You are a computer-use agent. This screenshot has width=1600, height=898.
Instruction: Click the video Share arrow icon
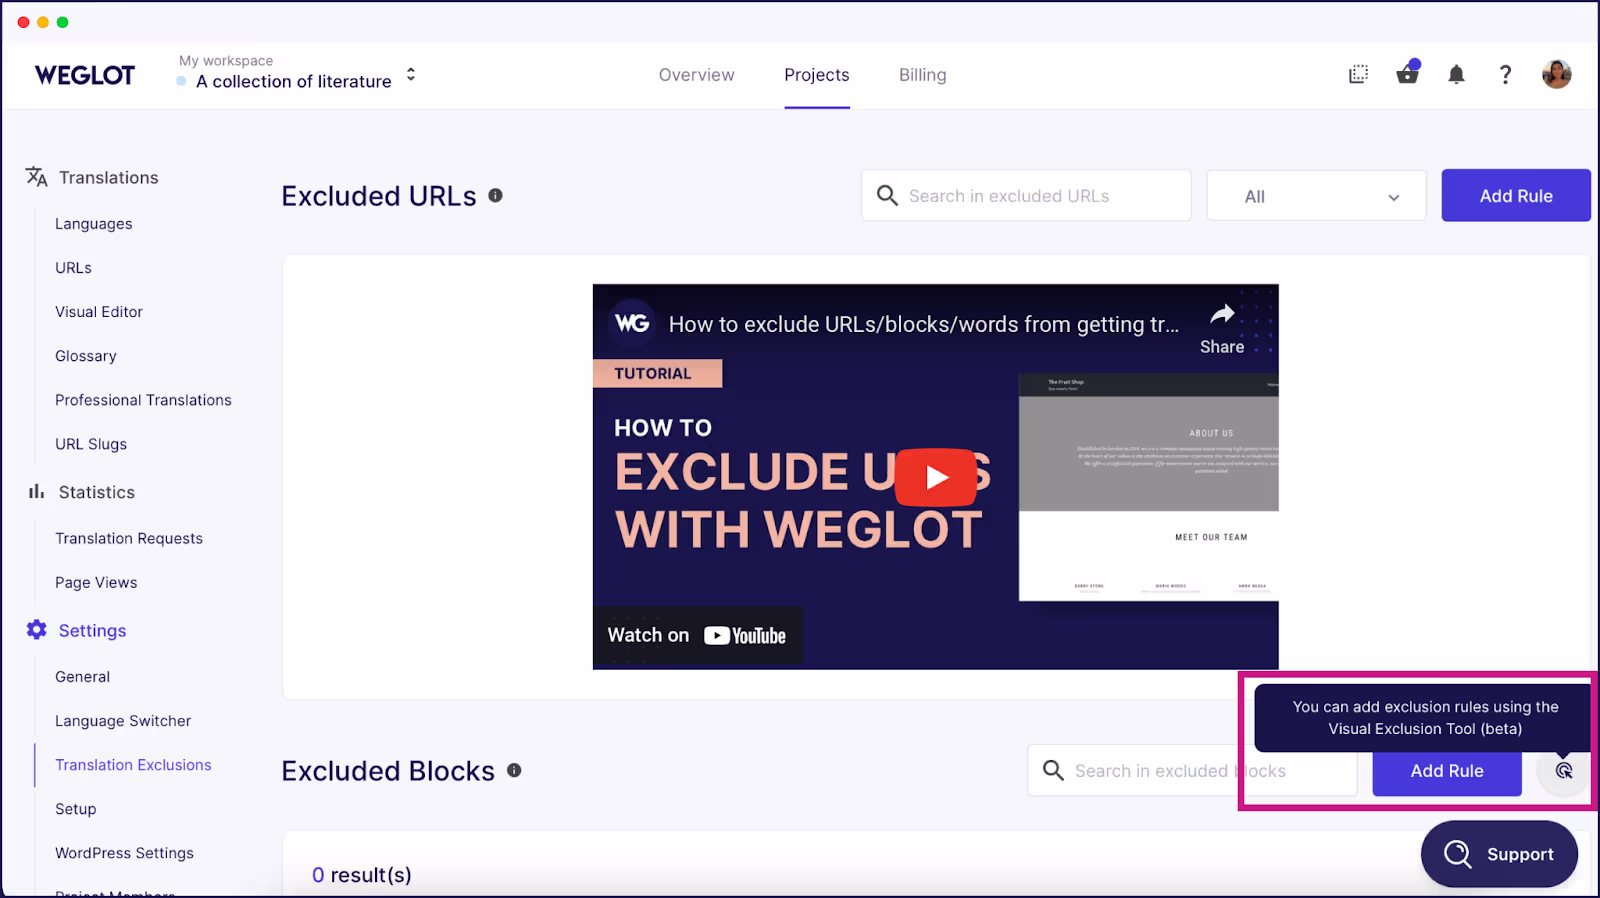[x=1222, y=316]
